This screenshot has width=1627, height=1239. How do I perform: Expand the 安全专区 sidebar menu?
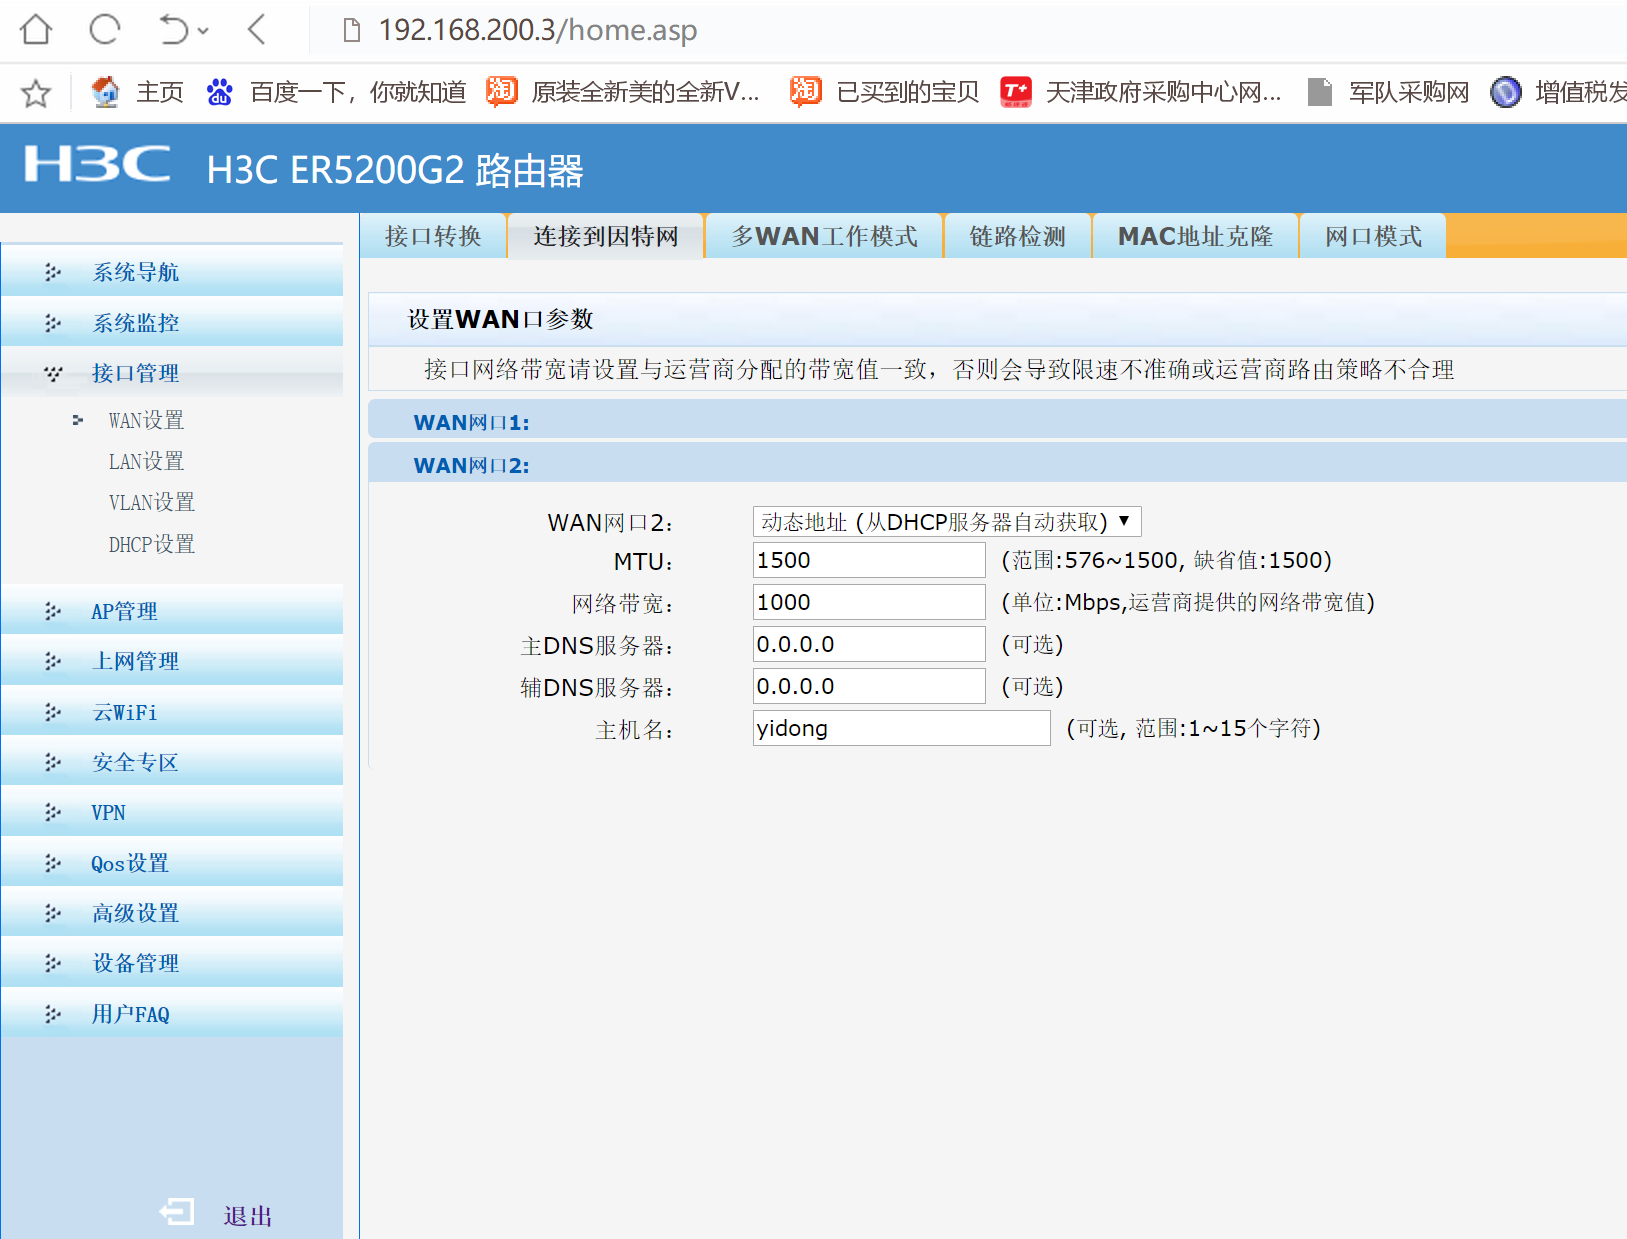[172, 762]
